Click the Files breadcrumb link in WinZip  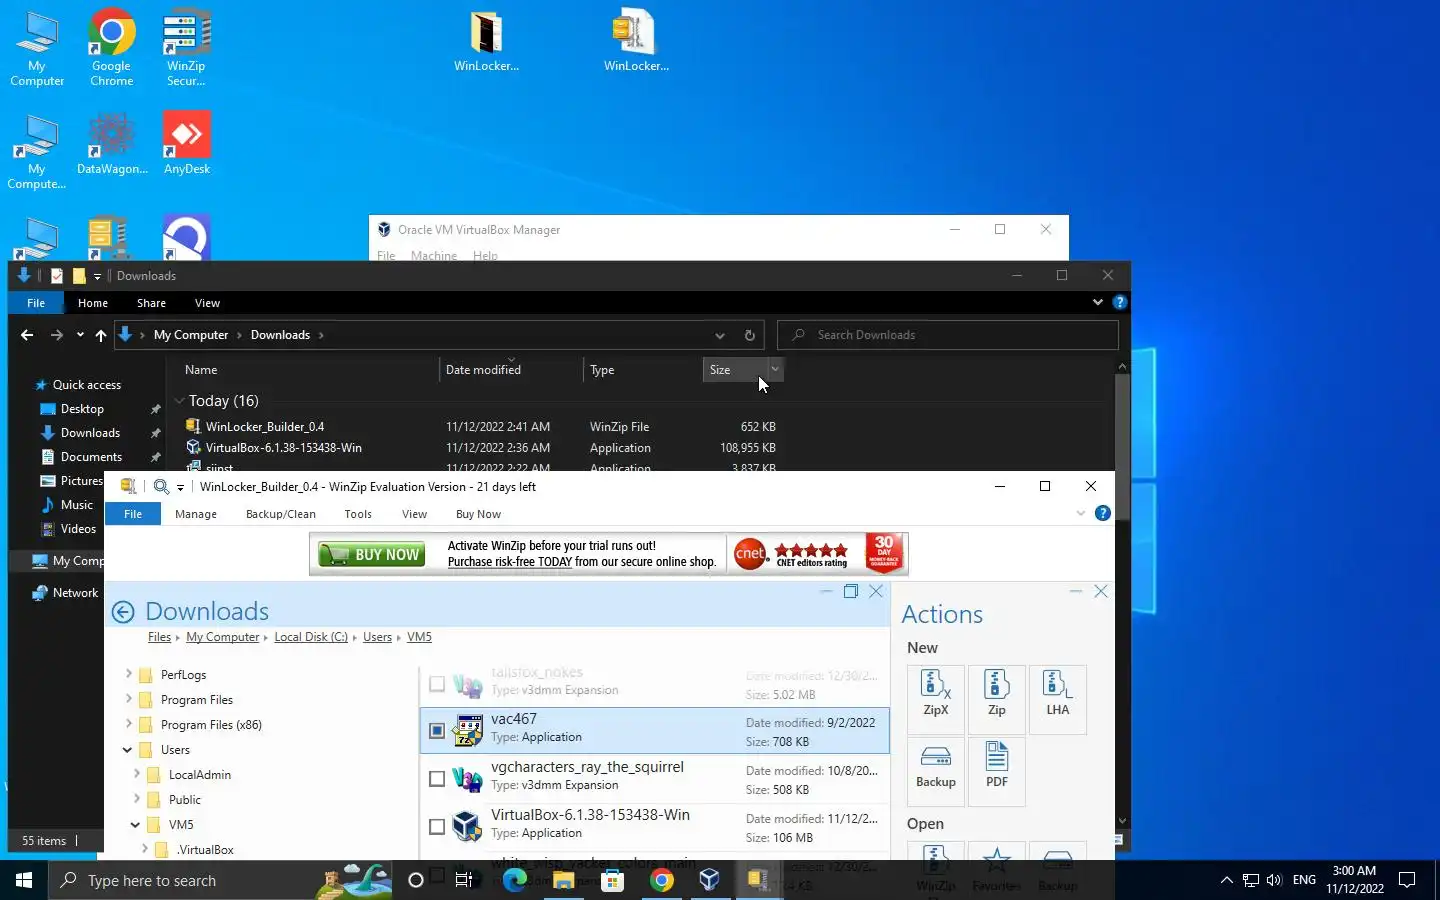tap(159, 637)
